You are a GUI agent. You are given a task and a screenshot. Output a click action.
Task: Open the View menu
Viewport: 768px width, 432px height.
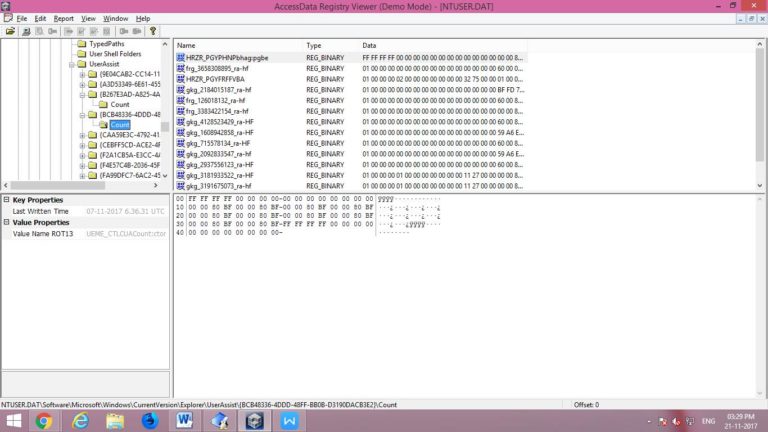click(88, 19)
